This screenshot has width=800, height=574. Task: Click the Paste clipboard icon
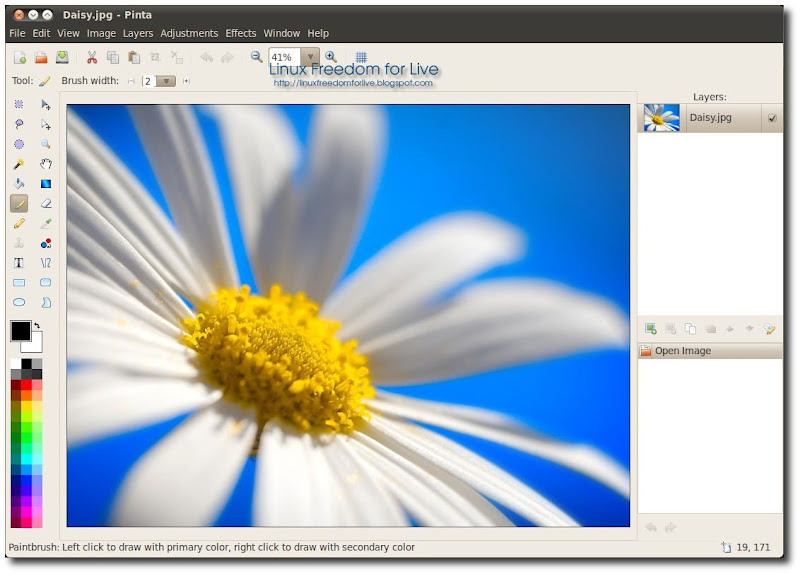[x=134, y=57]
